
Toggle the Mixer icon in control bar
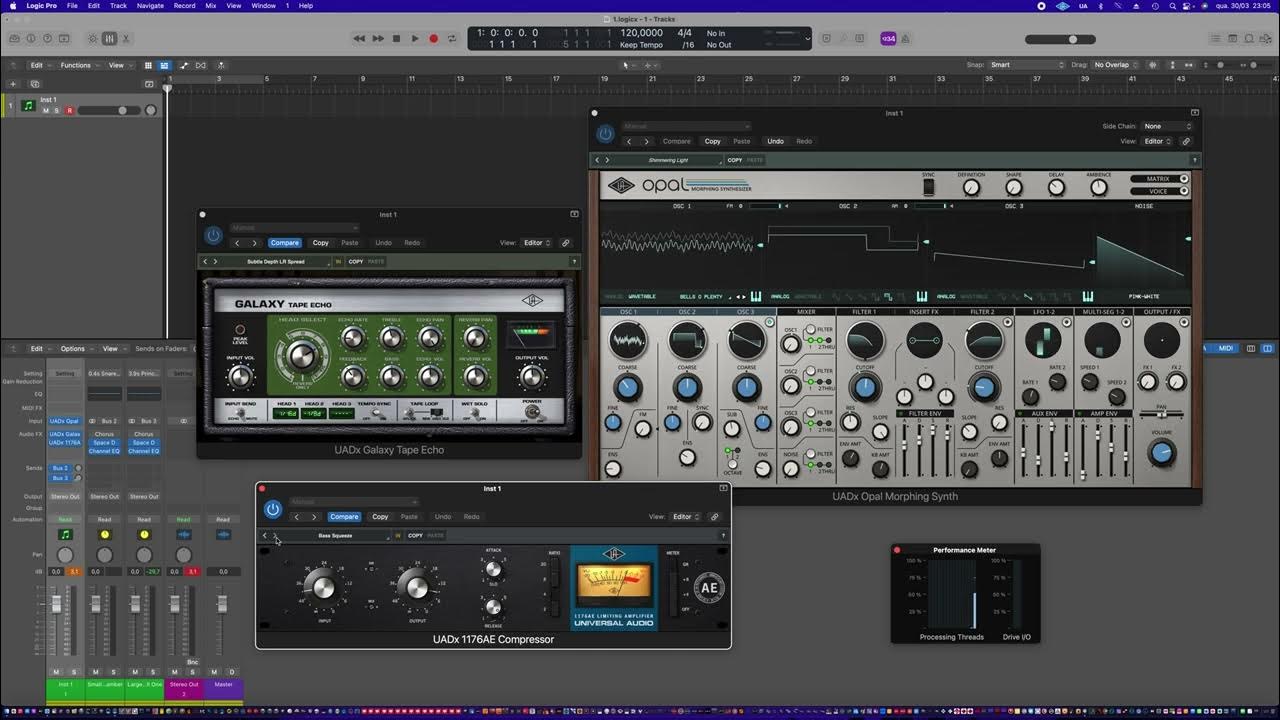(110, 38)
